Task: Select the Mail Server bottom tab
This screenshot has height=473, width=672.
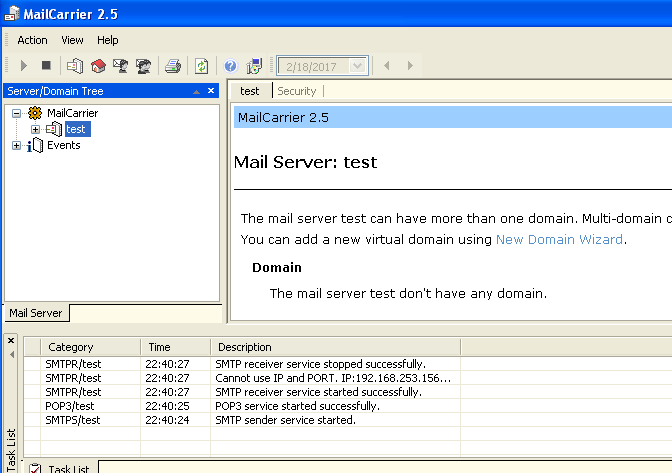Action: tap(36, 313)
